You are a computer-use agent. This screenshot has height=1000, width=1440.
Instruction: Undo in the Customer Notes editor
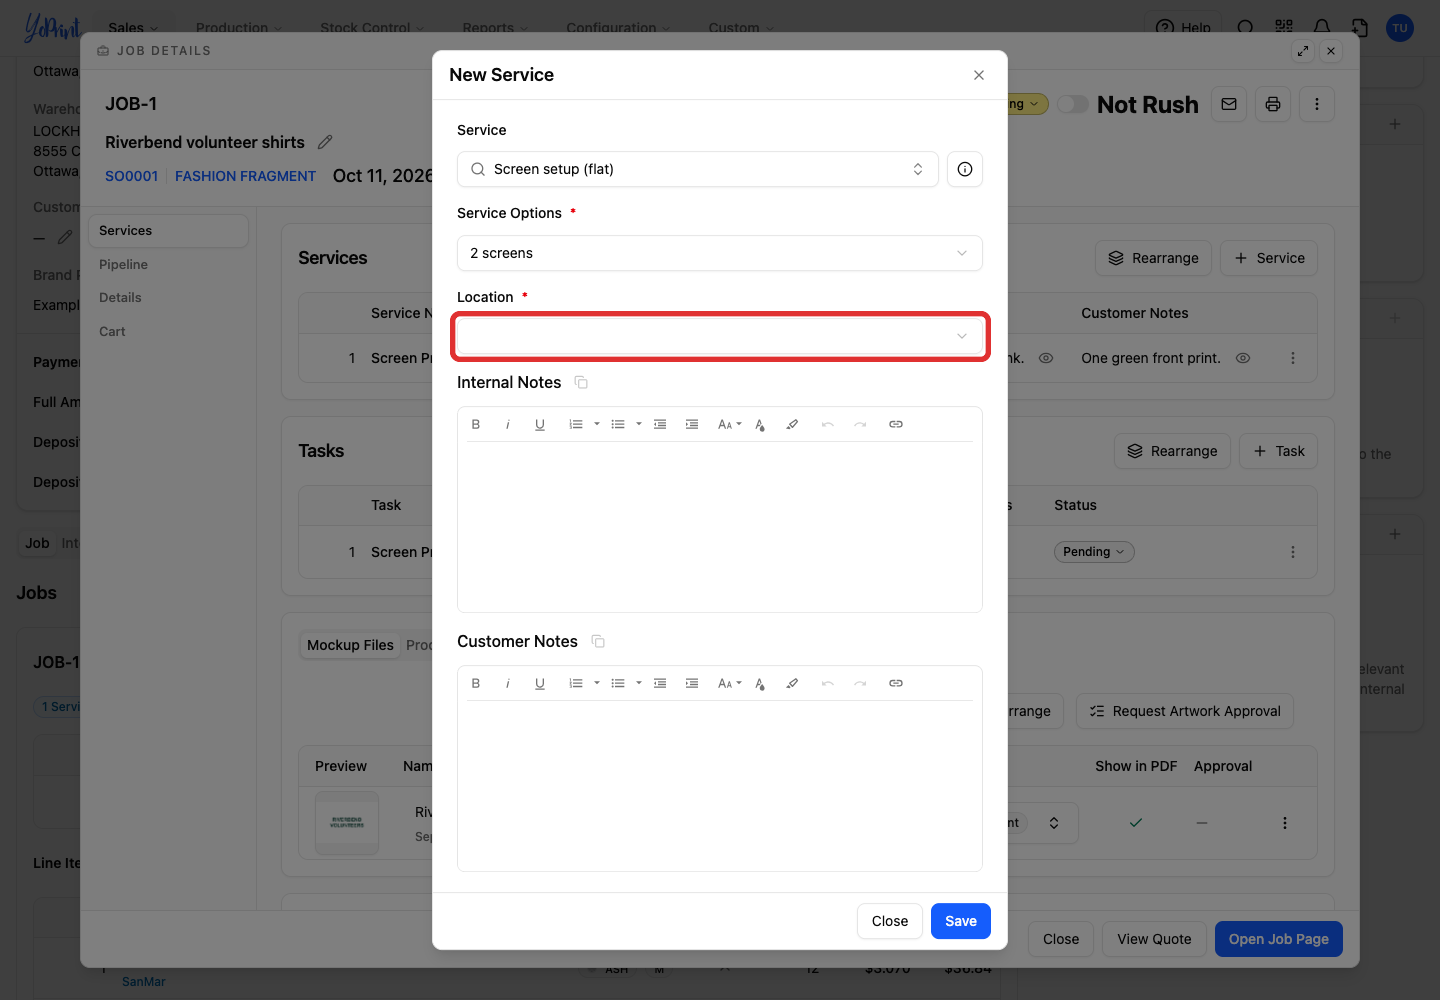(x=828, y=683)
